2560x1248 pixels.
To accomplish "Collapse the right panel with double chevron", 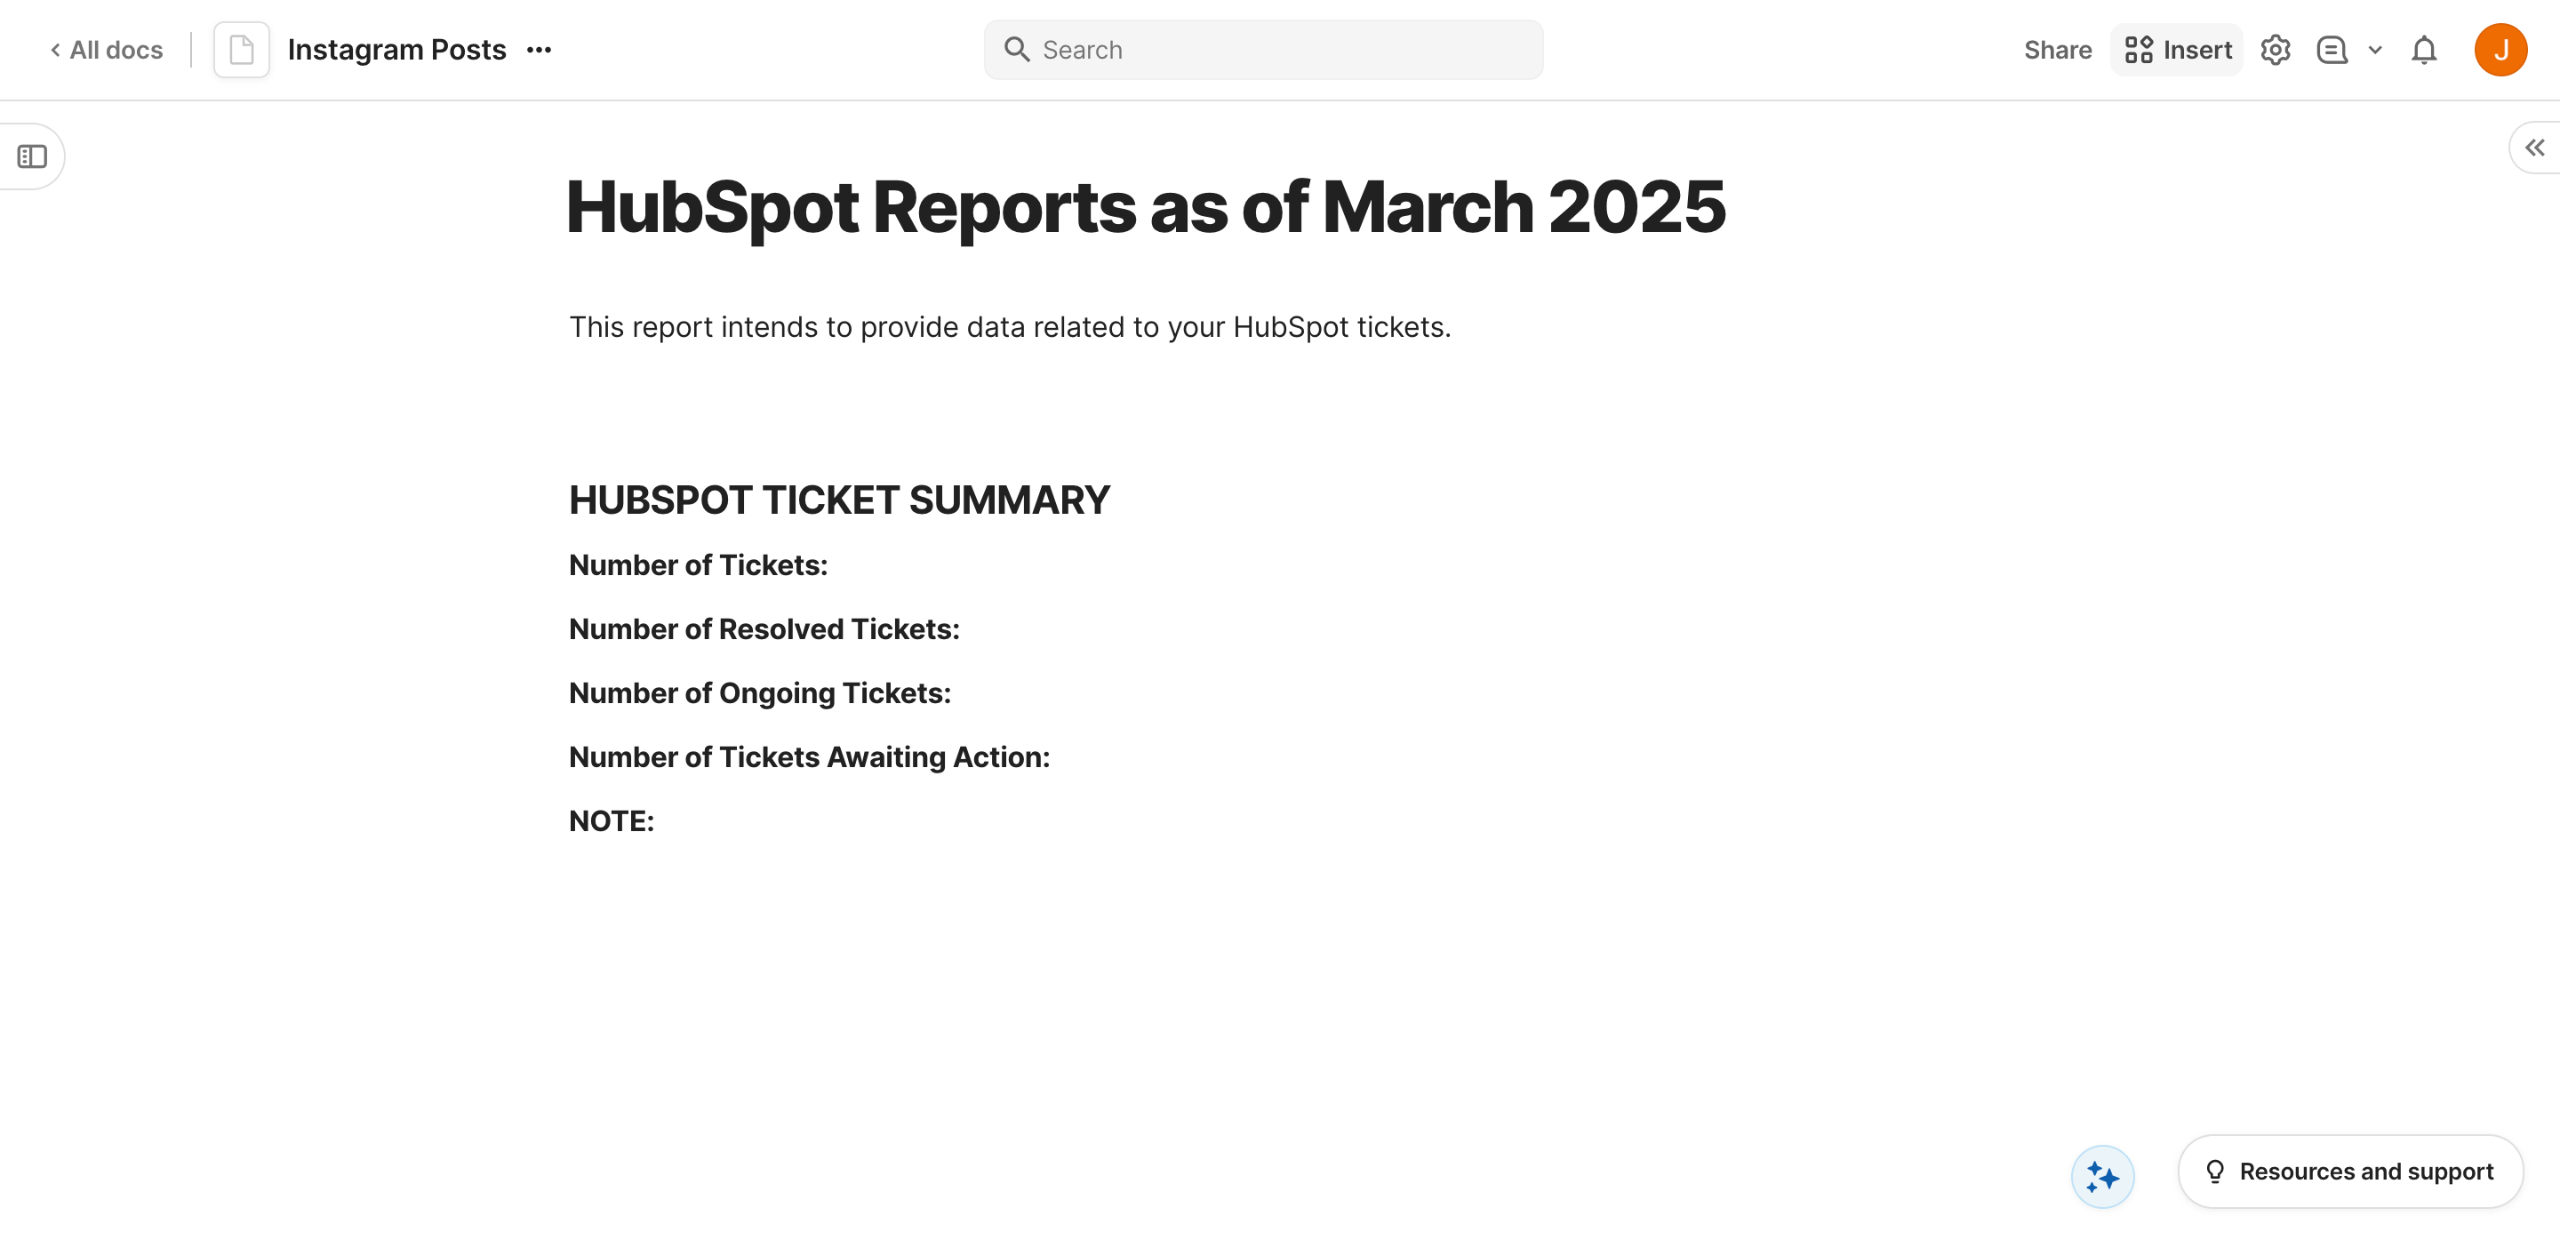I will point(2534,148).
